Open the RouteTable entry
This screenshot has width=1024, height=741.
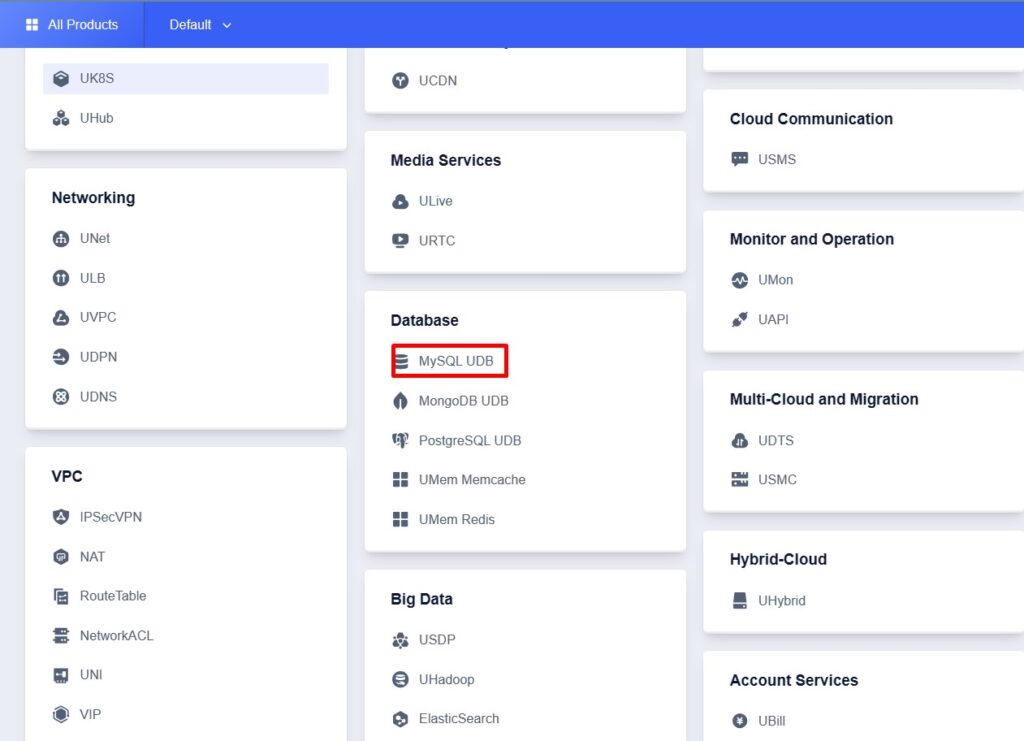(112, 596)
